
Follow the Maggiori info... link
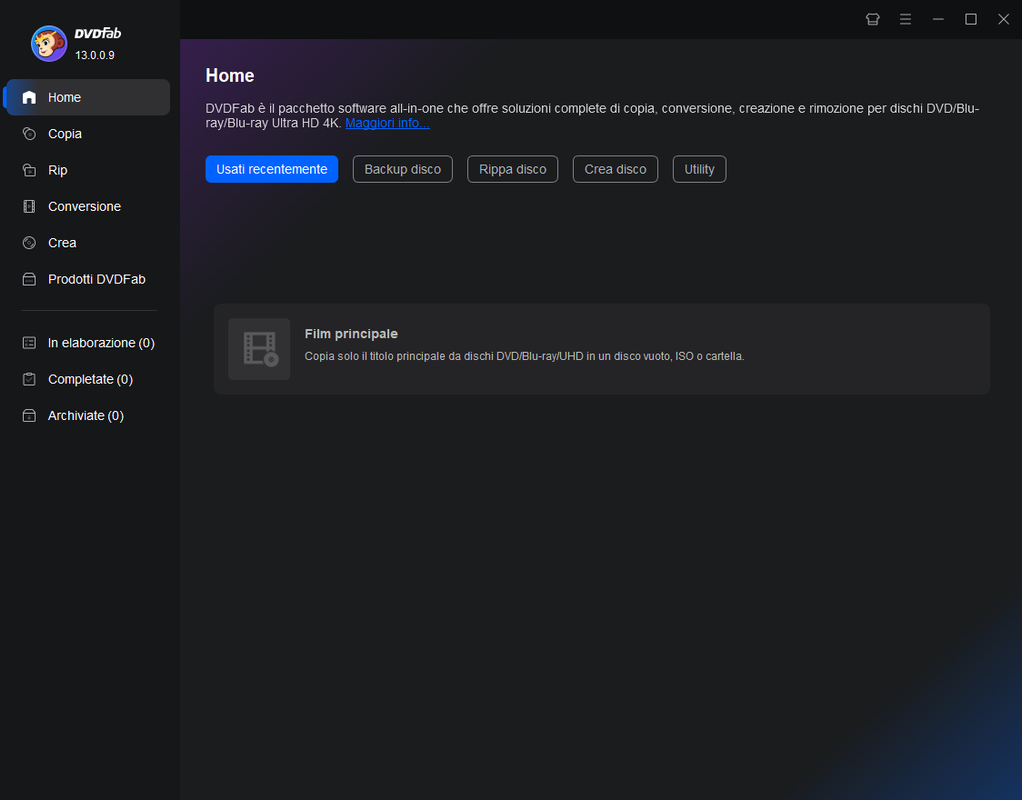[387, 123]
